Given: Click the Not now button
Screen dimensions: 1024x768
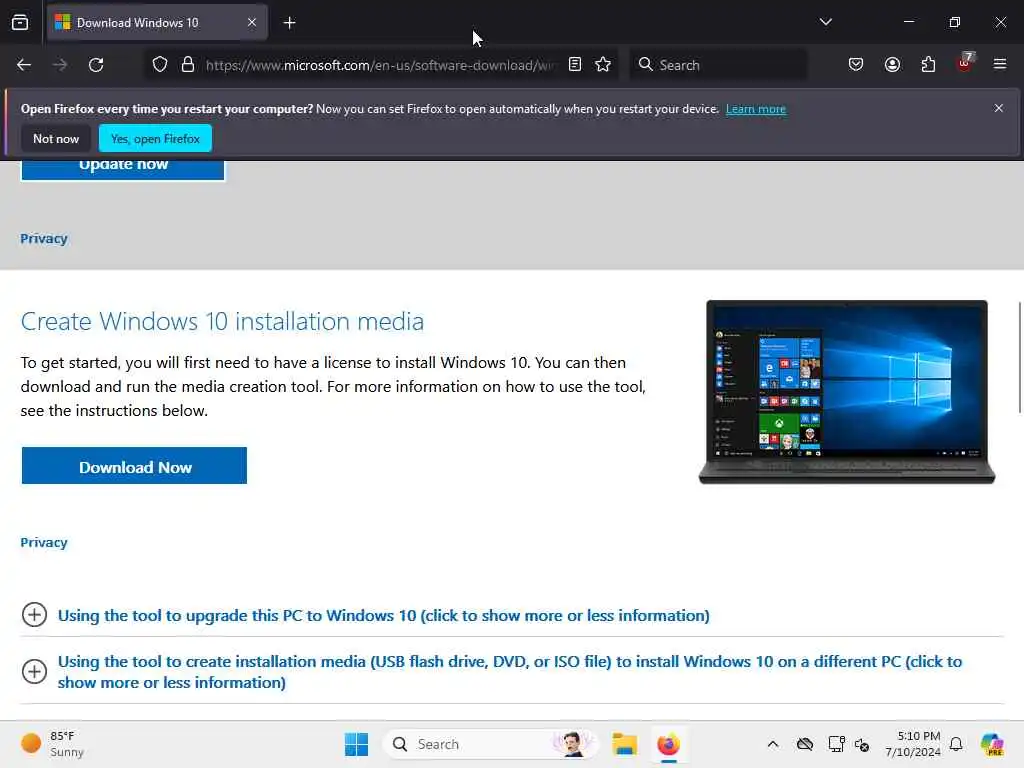Looking at the screenshot, I should click(x=56, y=138).
